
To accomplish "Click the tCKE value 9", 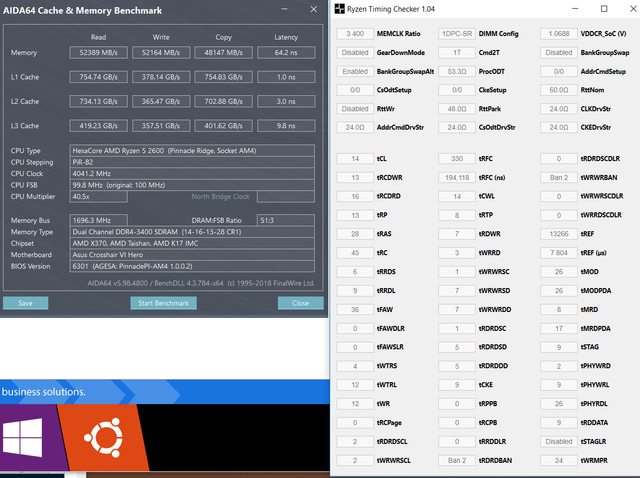I will [457, 385].
